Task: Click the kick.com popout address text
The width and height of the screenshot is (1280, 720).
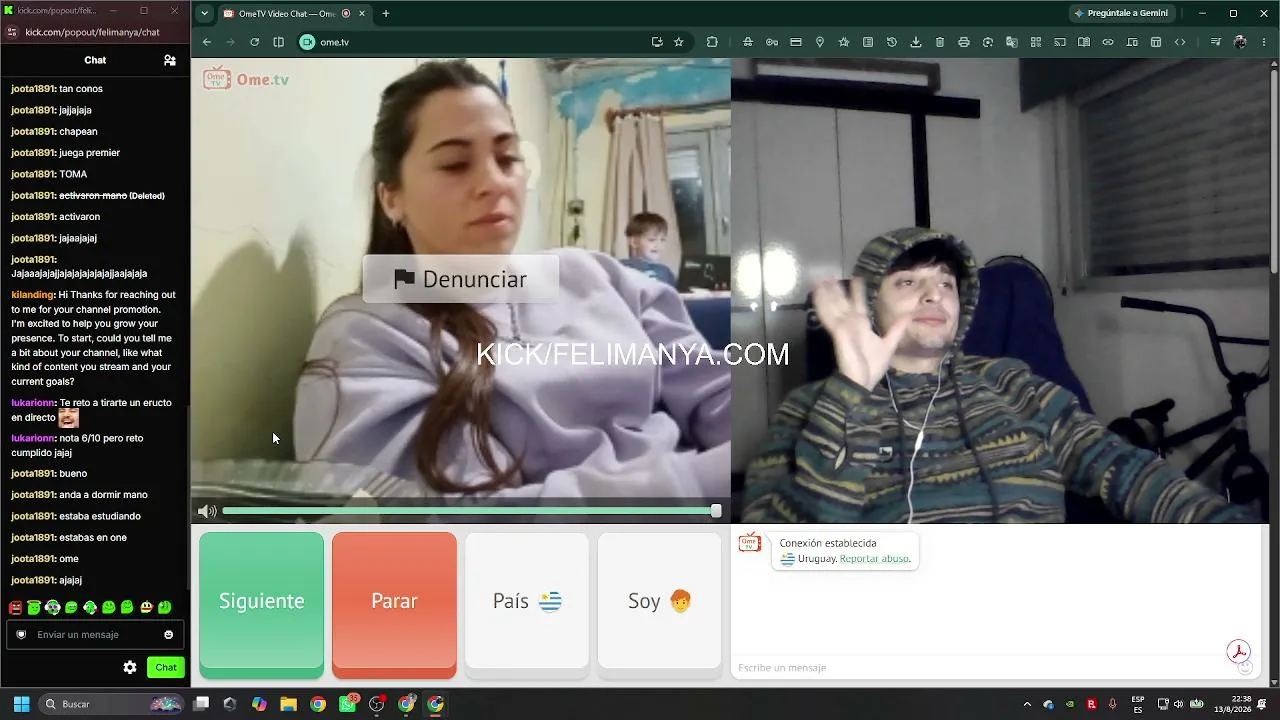Action: pyautogui.click(x=92, y=32)
